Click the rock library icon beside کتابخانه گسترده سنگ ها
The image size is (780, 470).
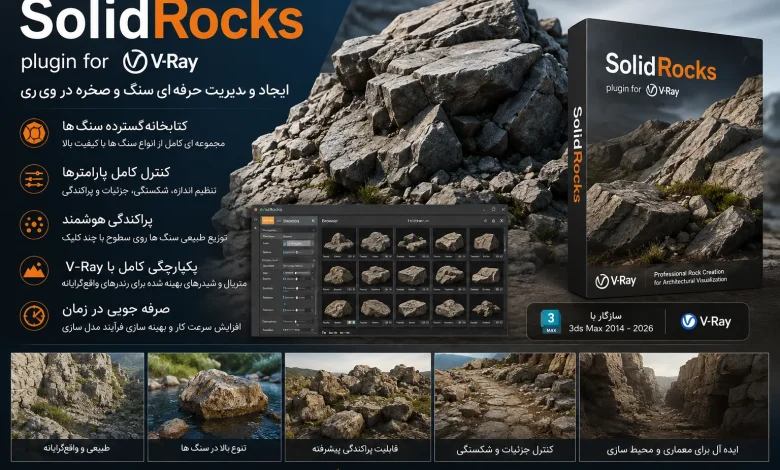point(34,133)
